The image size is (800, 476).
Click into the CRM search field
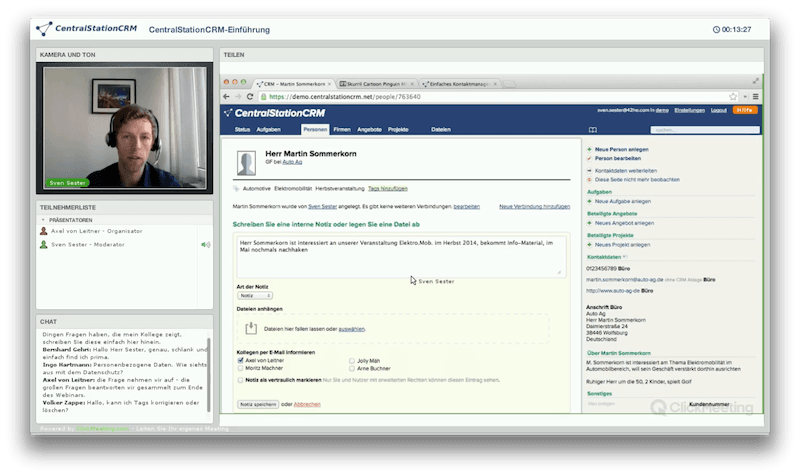(688, 130)
